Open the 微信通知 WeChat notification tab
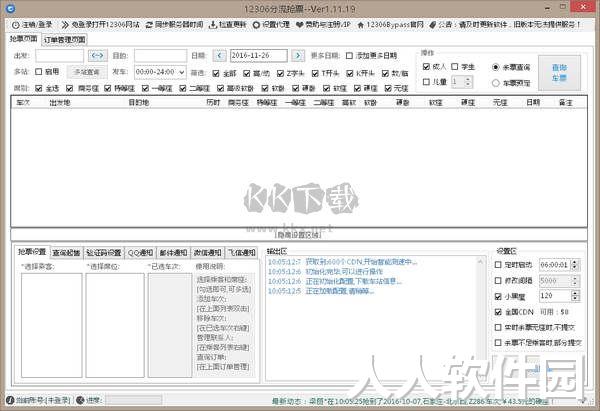Image resolution: width=600 pixels, height=411 pixels. pos(207,253)
